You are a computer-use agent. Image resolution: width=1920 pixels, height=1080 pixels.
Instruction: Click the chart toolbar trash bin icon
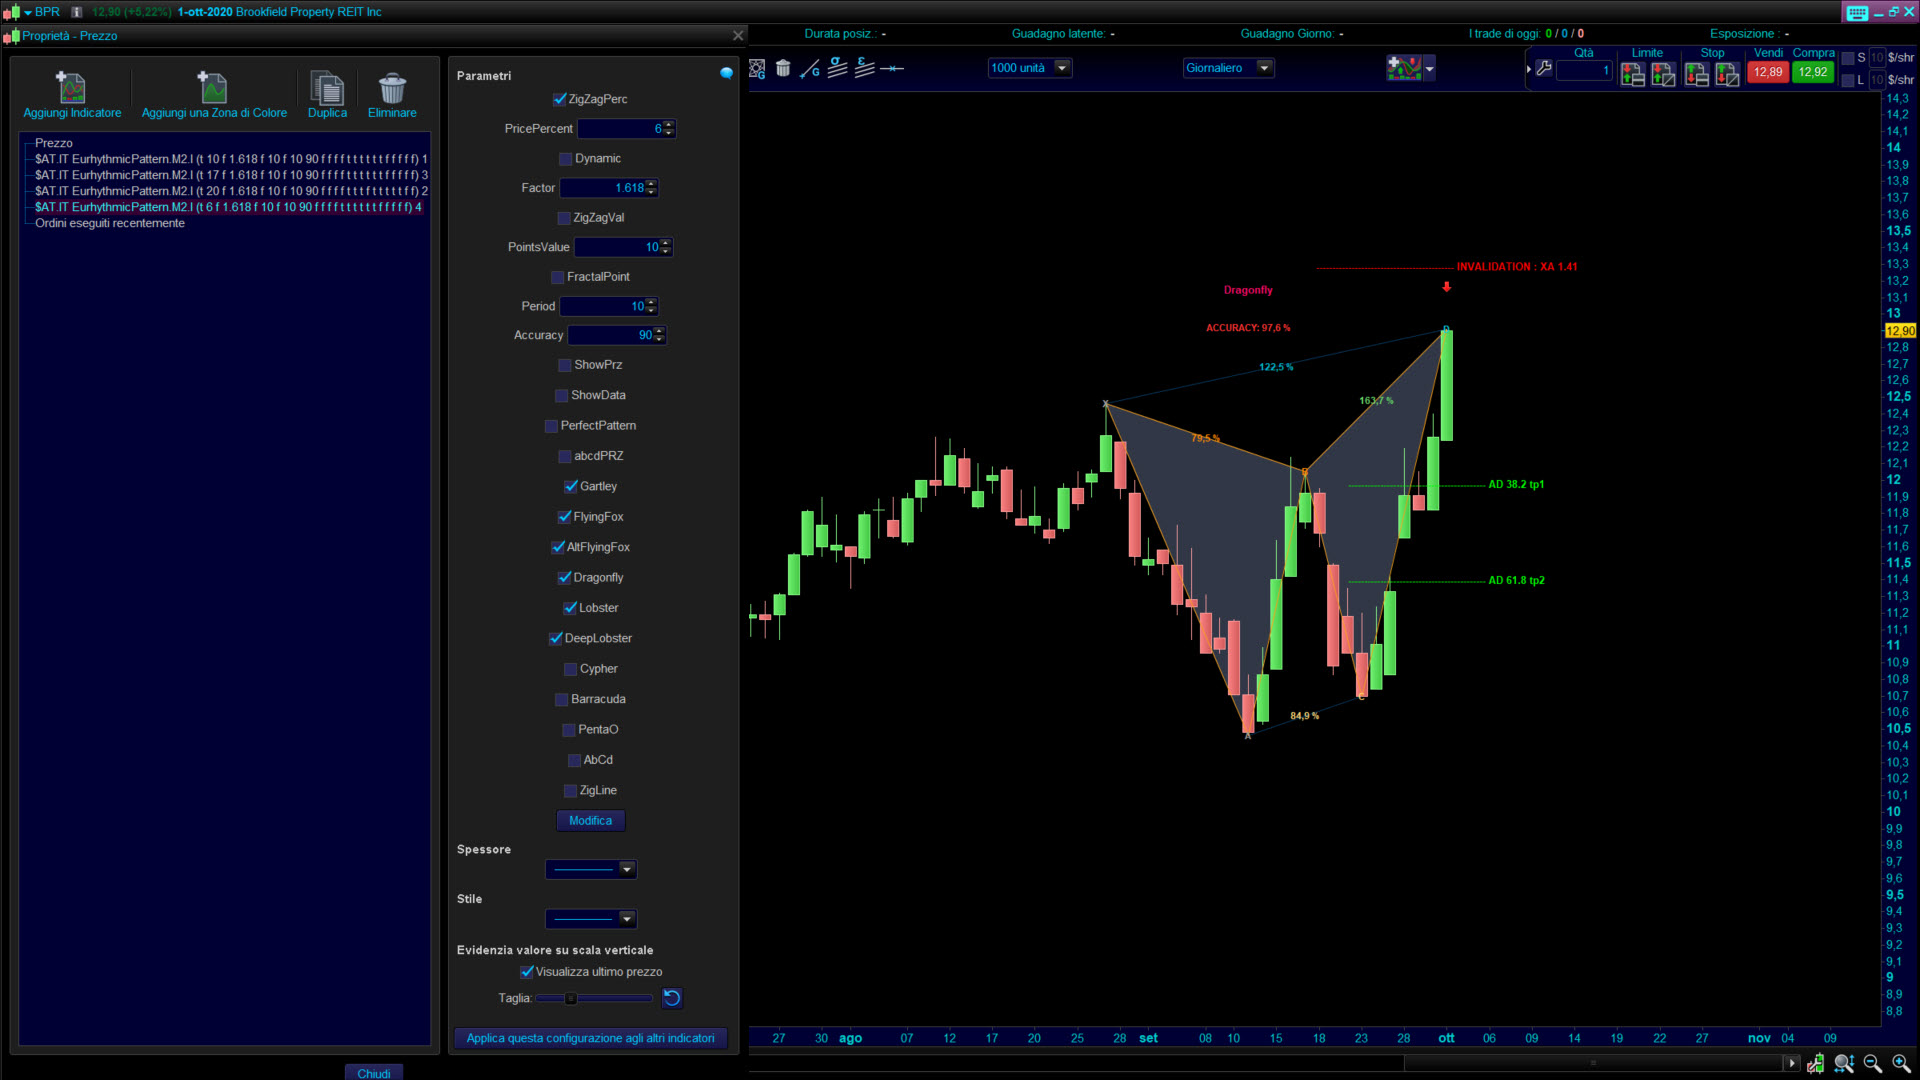(x=783, y=68)
